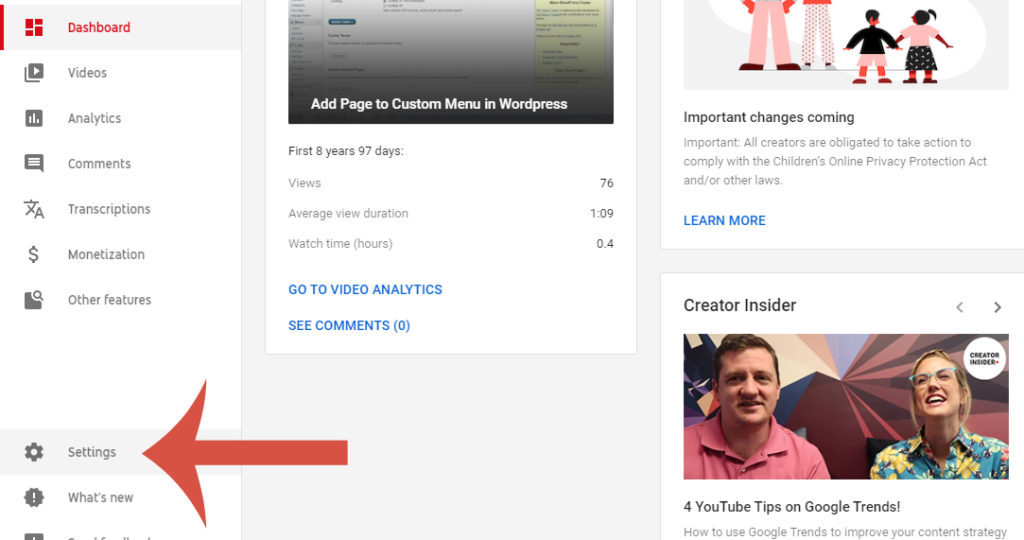1024x540 pixels.
Task: Open the SEE COMMENTS (0) link
Action: (x=349, y=325)
